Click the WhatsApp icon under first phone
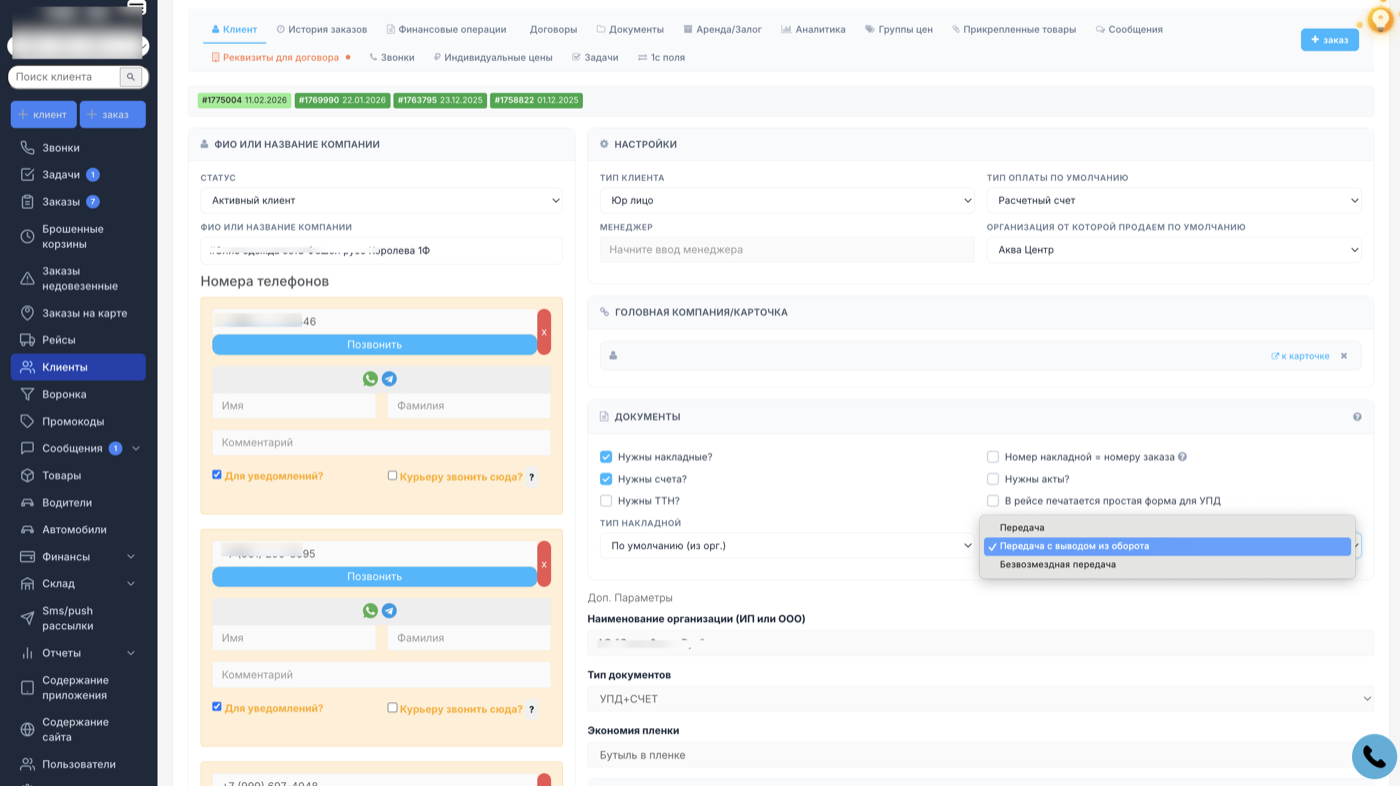This screenshot has width=1400, height=786. tap(370, 379)
